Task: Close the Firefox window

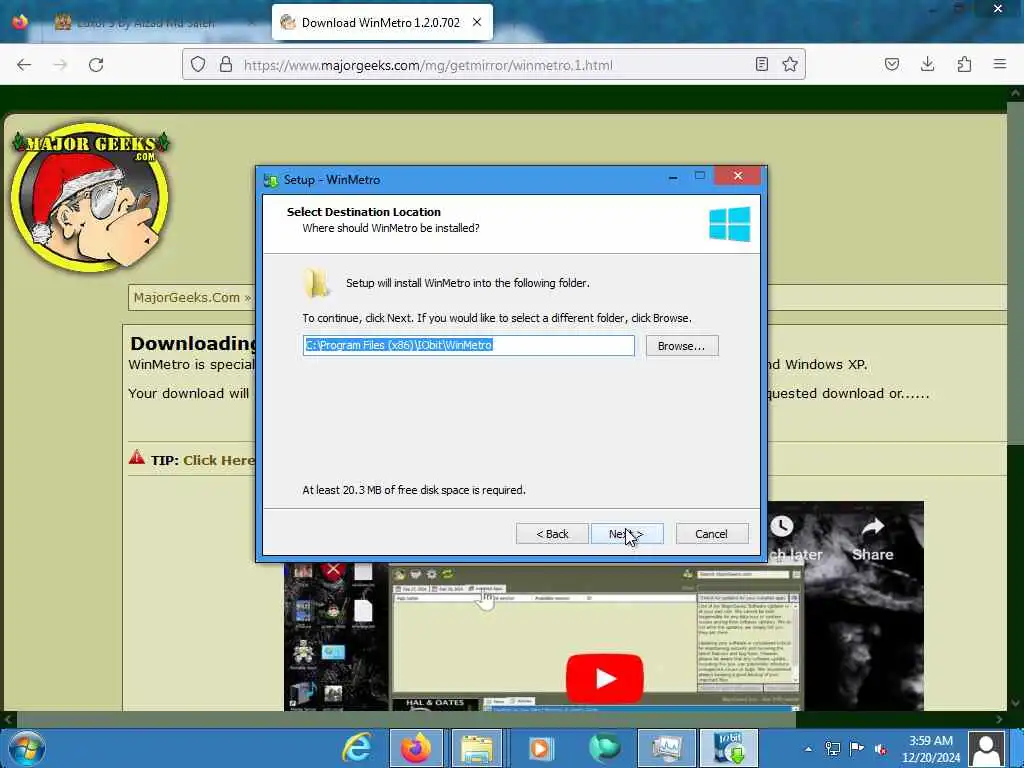Action: pyautogui.click(x=998, y=9)
